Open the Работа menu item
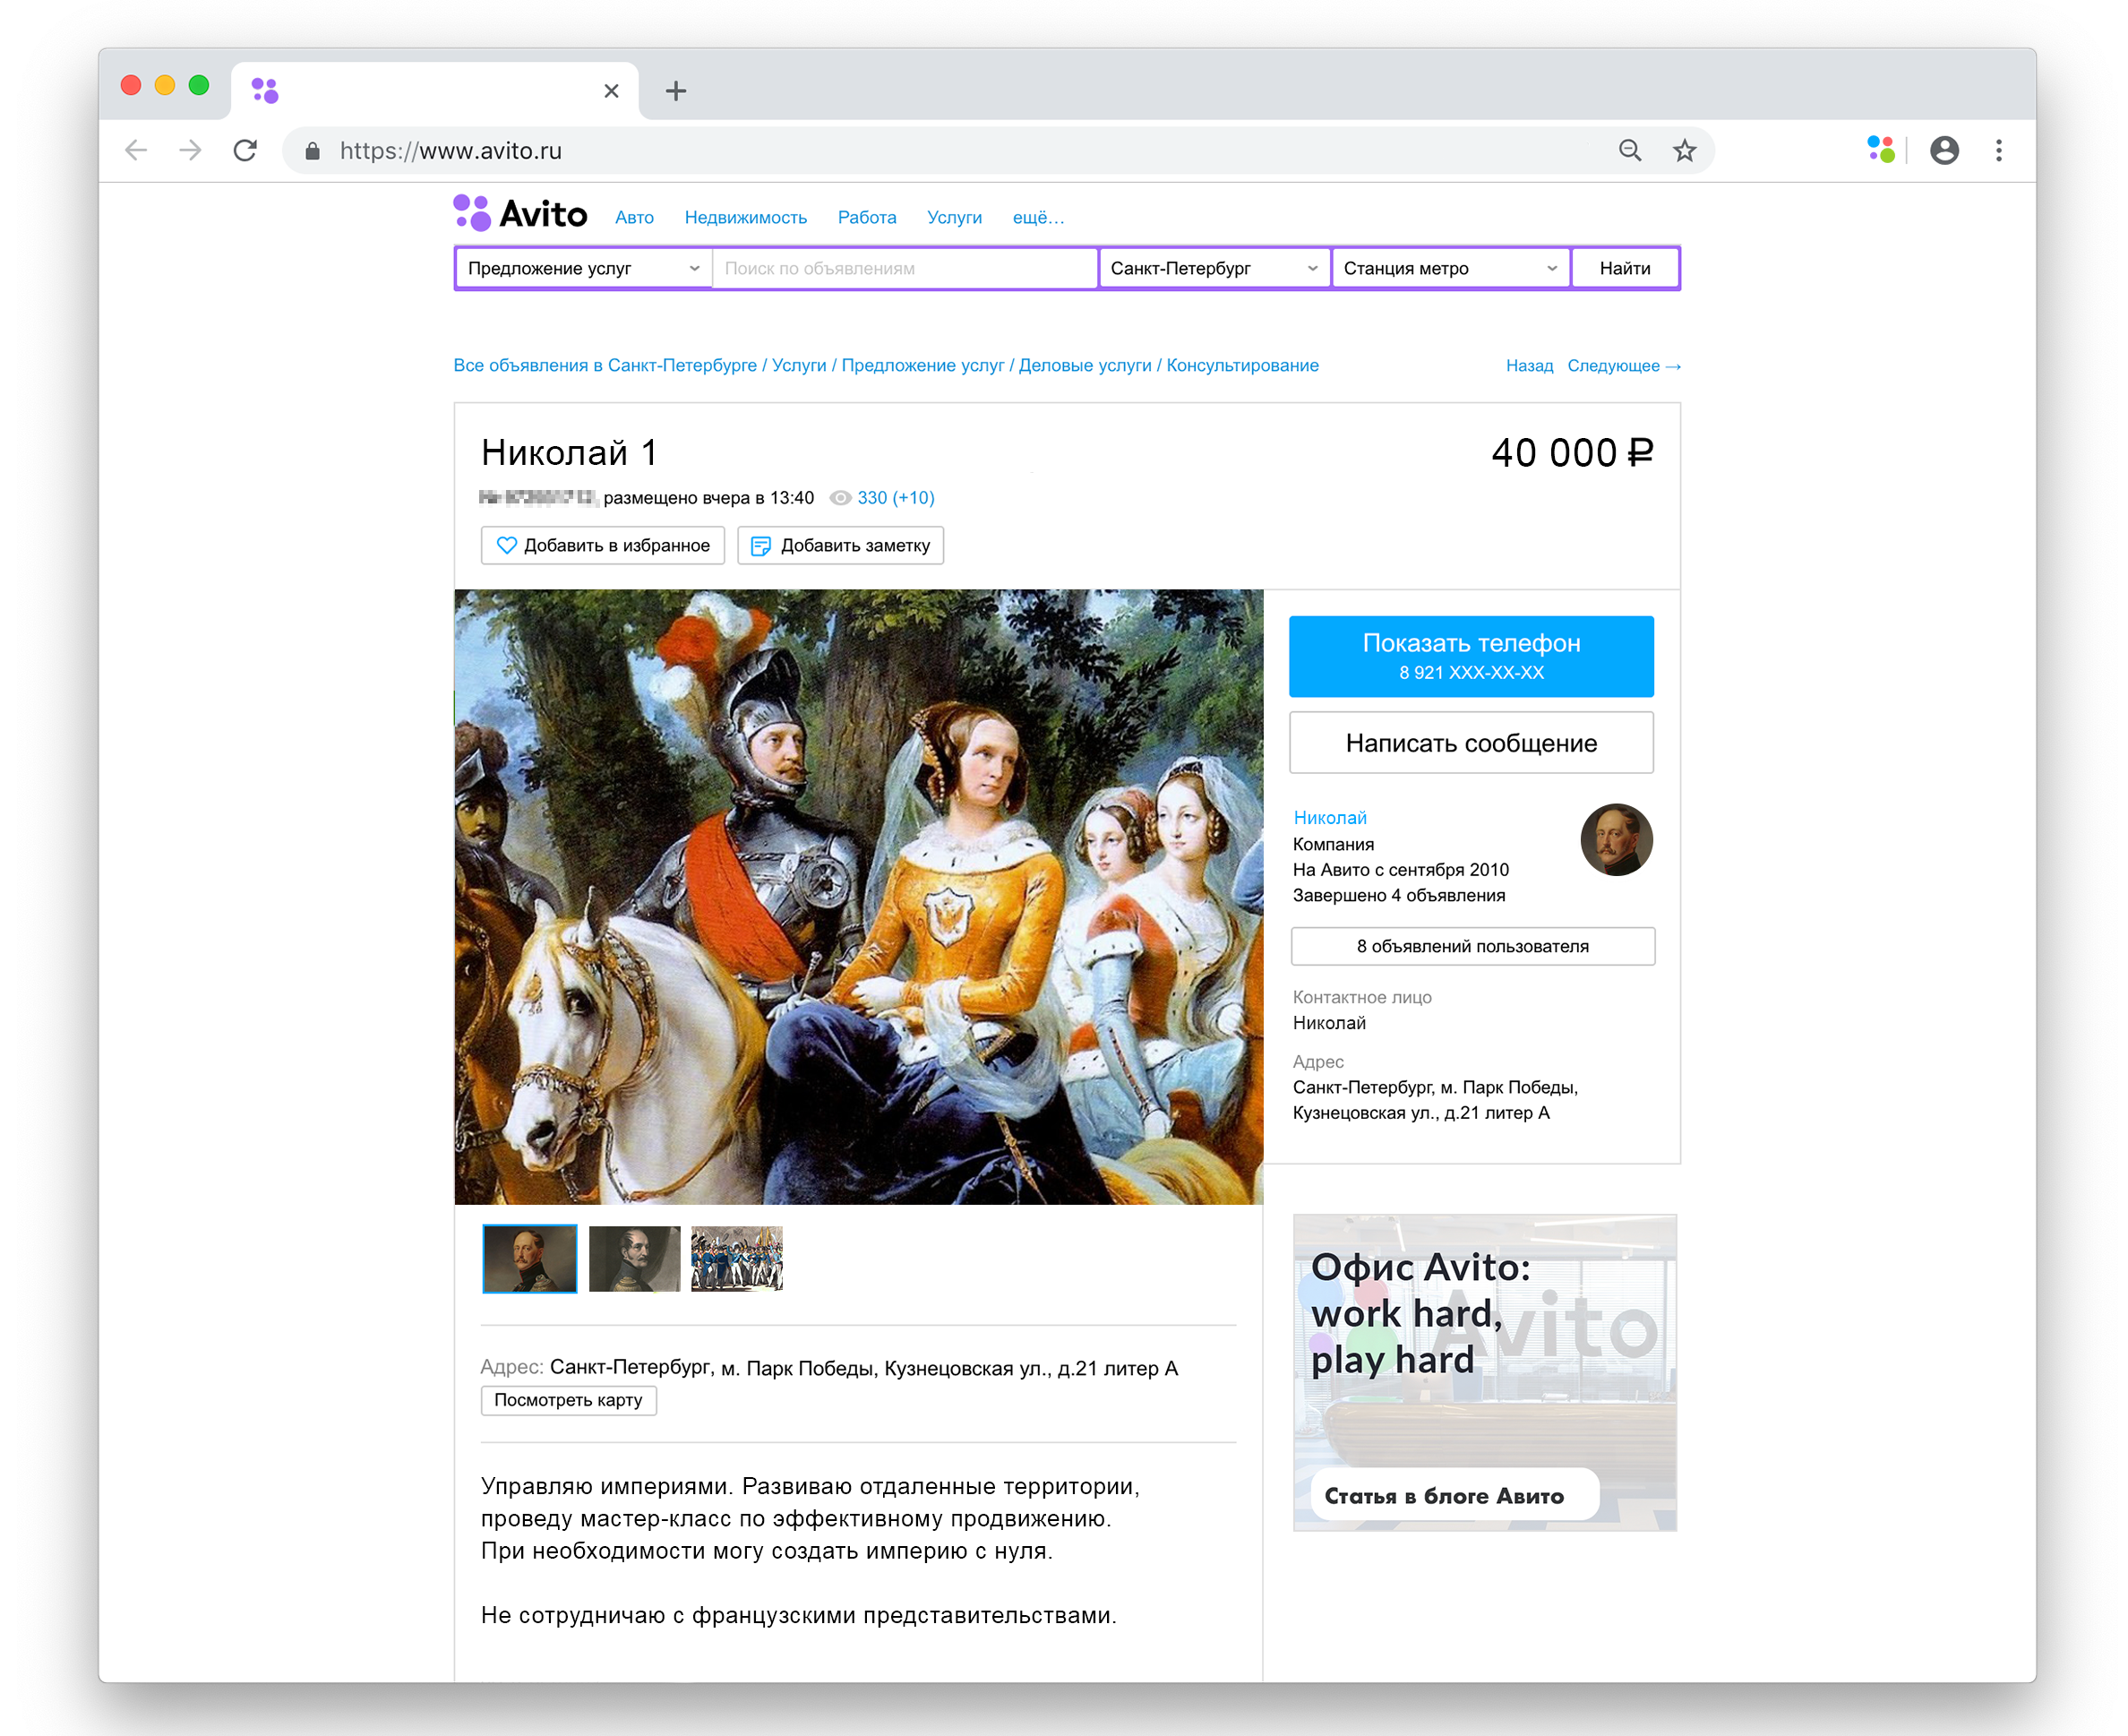This screenshot has height=1736, width=2128. [866, 217]
